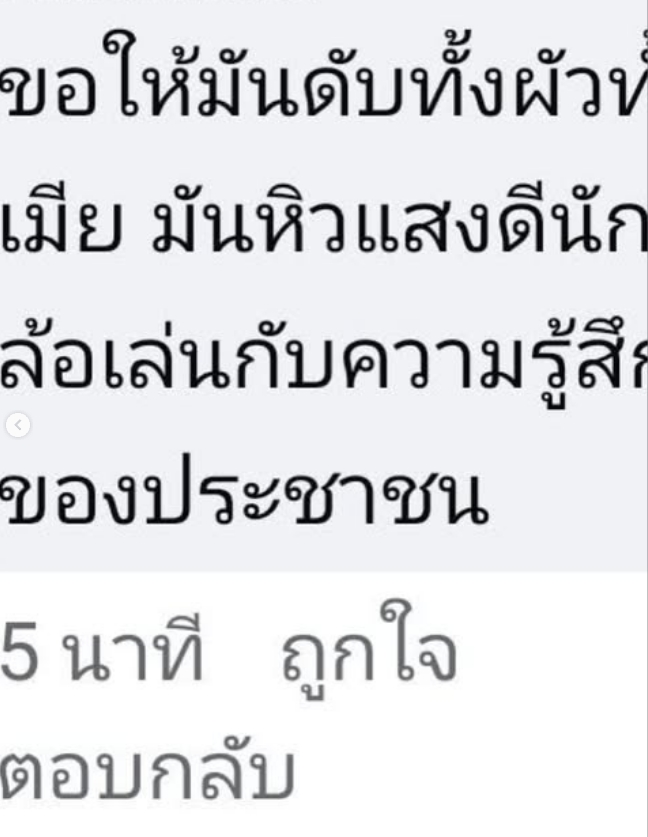648x837 pixels.
Task: Click the blank white space right of ถูกใจ
Action: point(550,650)
